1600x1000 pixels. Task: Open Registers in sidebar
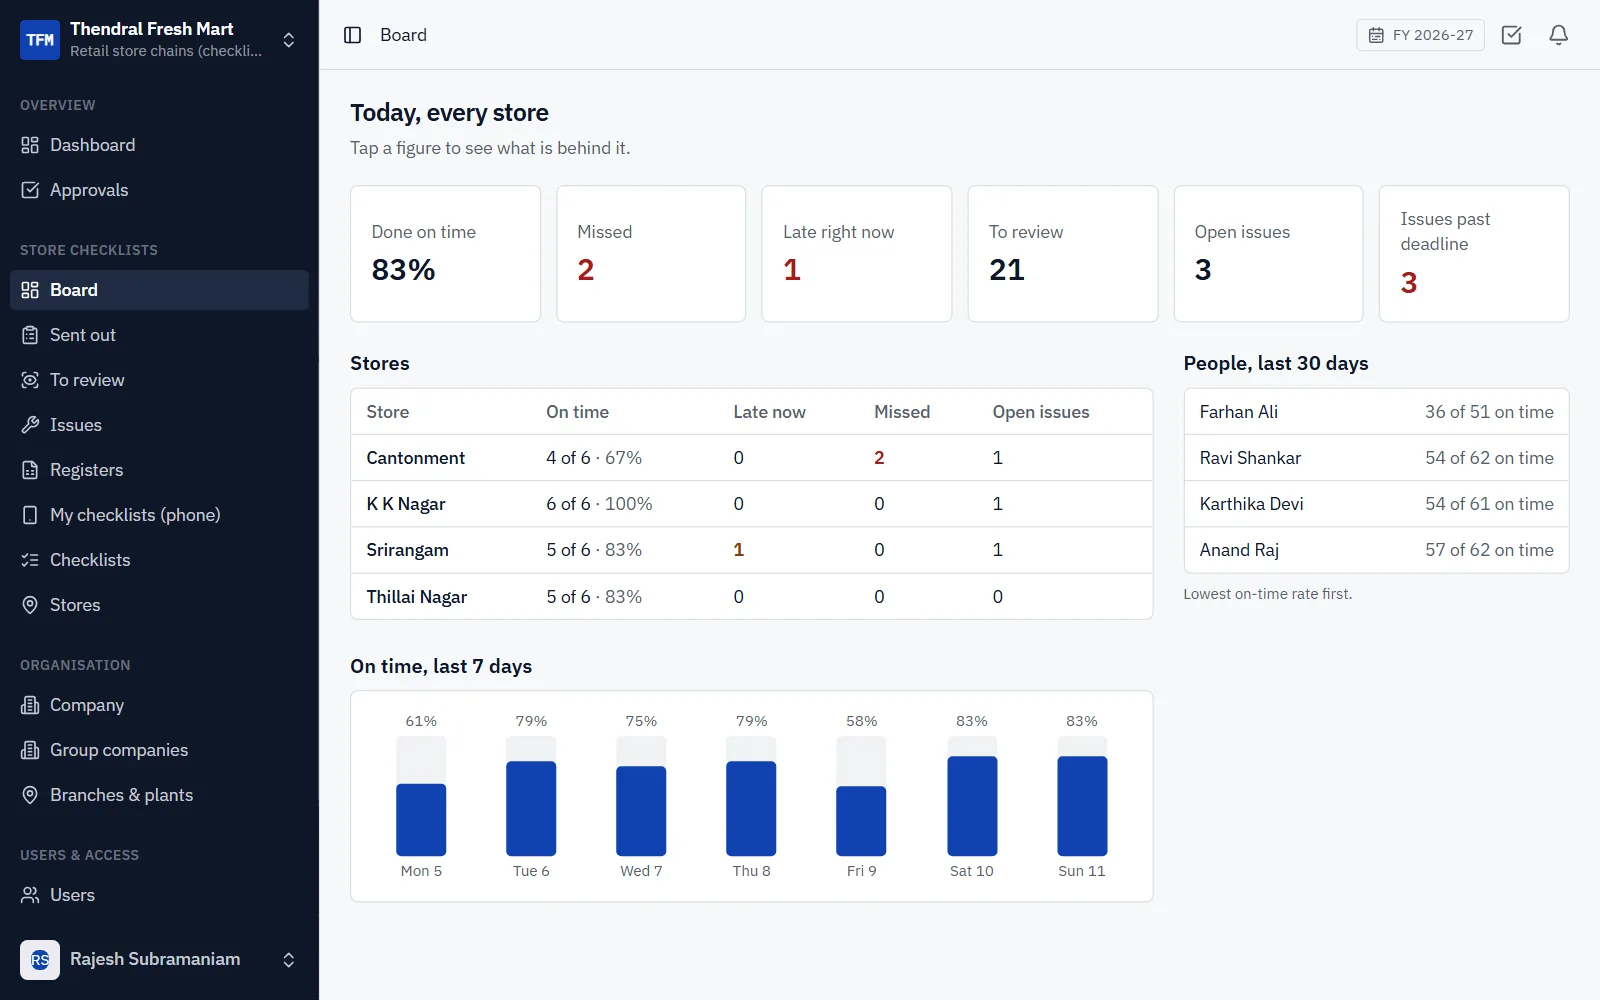159,470
